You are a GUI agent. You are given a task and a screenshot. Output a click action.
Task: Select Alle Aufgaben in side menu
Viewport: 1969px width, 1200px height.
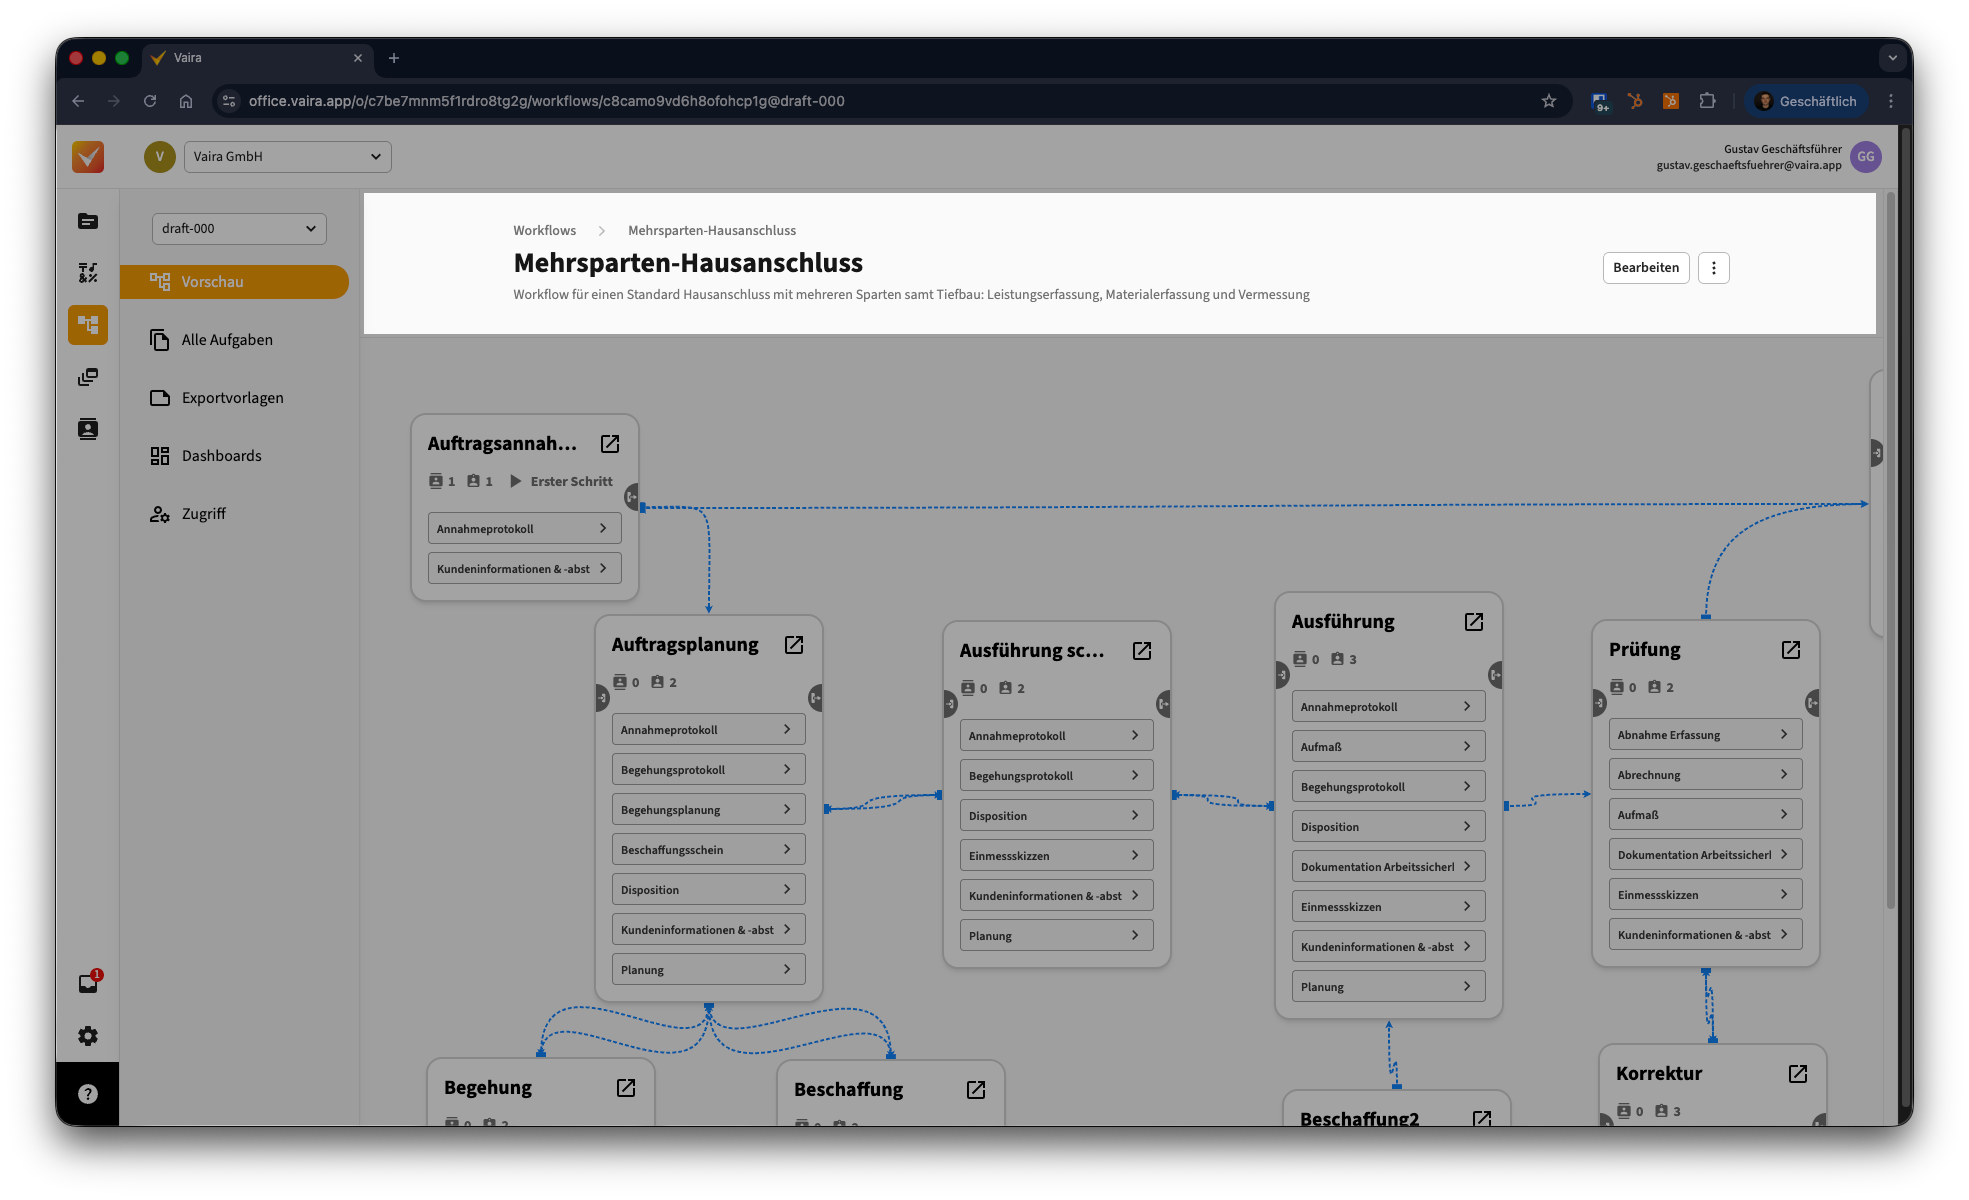point(227,340)
